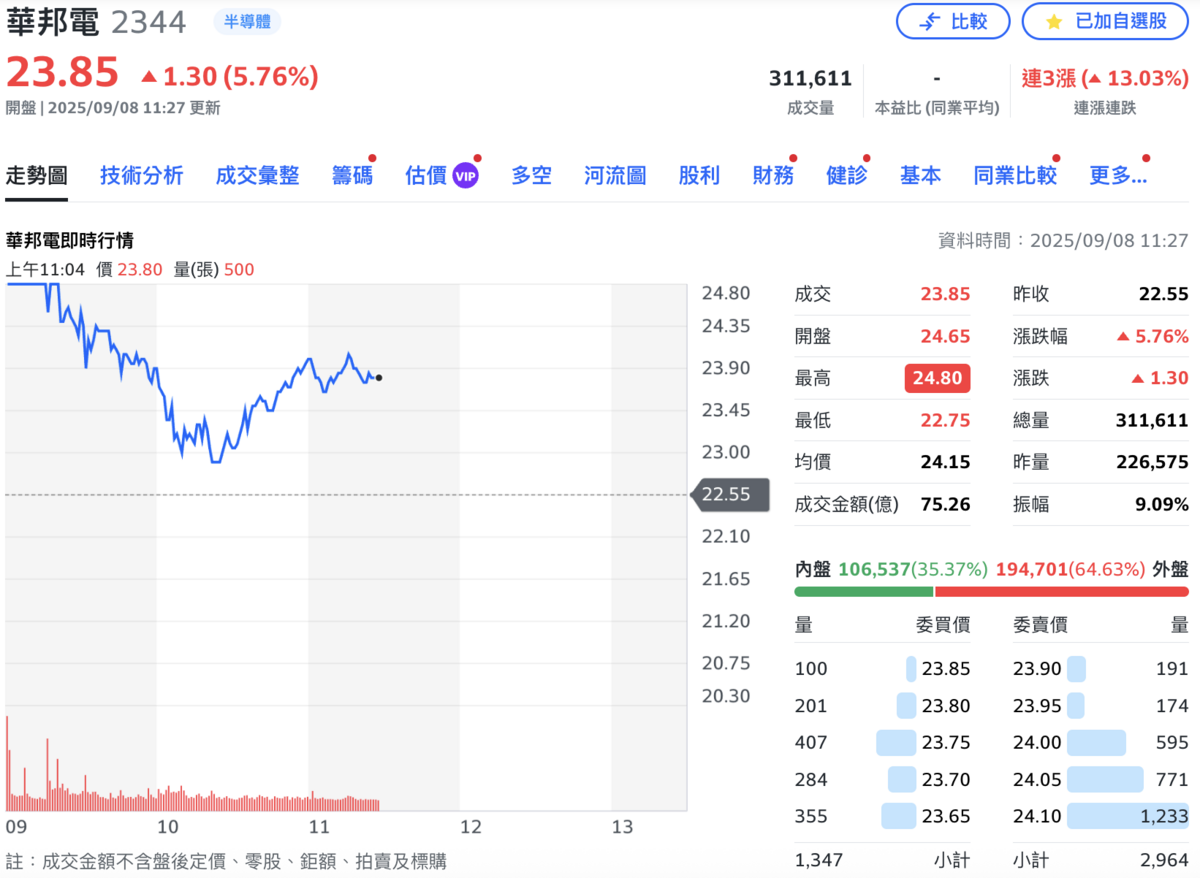Click the ask price 24.10 row
Screen dimensions: 1200x878
(x=1101, y=816)
